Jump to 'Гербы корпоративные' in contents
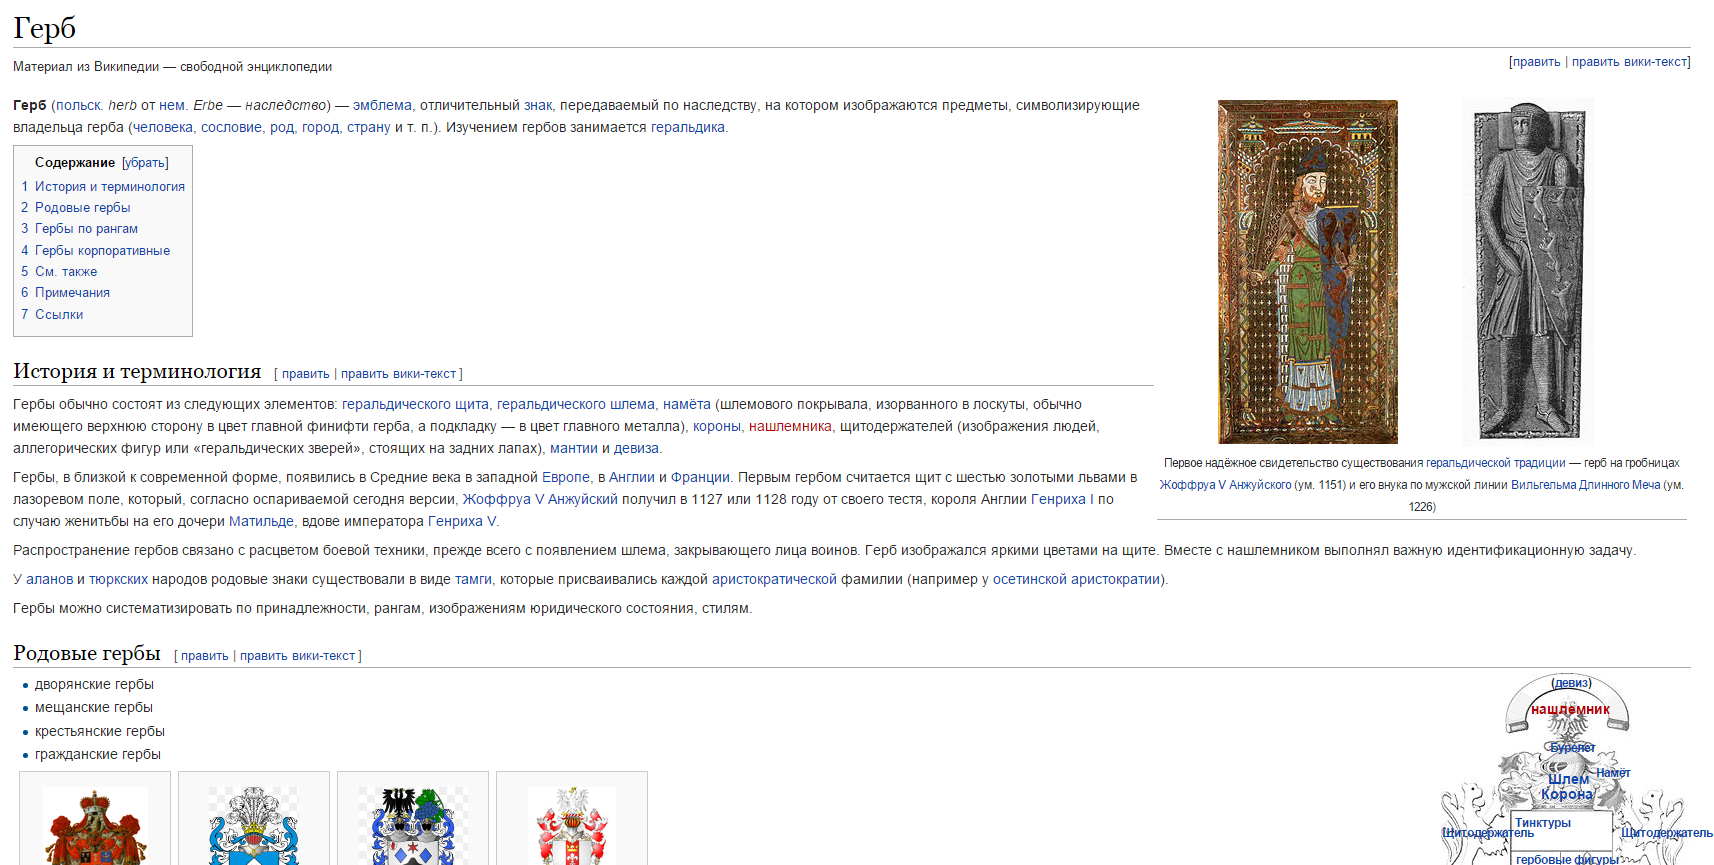 [102, 251]
